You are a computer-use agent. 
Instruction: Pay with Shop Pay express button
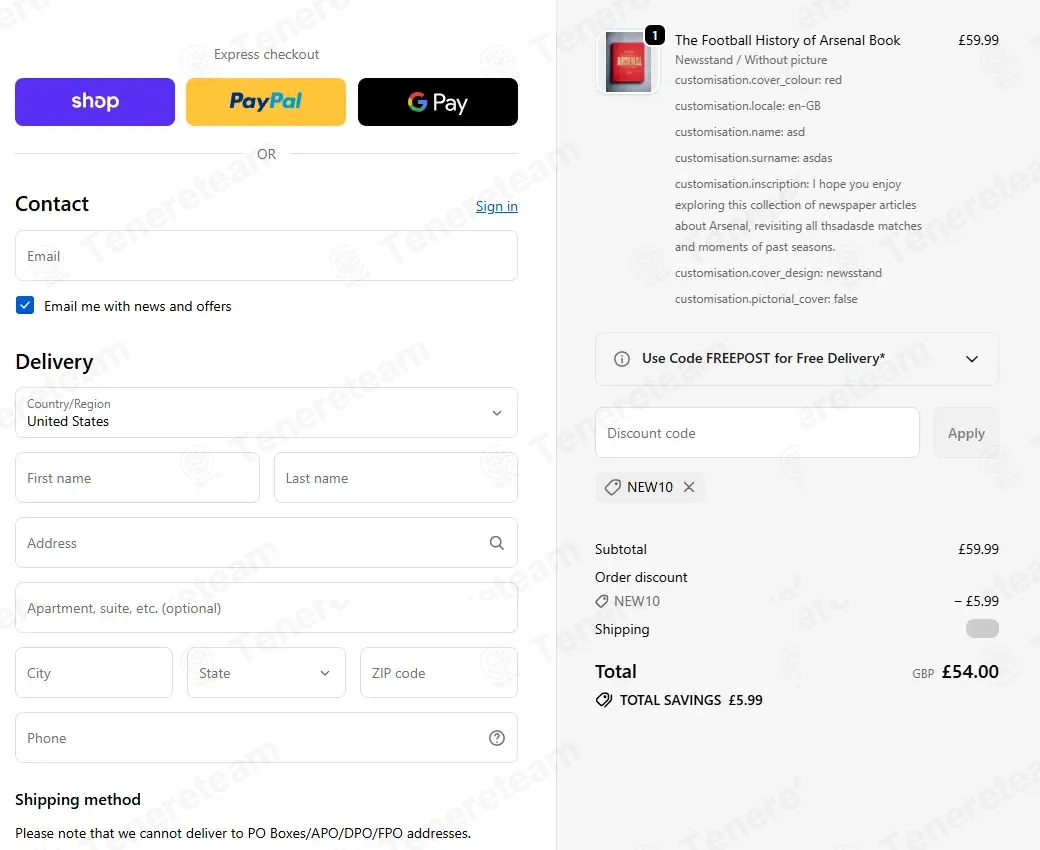(x=95, y=101)
